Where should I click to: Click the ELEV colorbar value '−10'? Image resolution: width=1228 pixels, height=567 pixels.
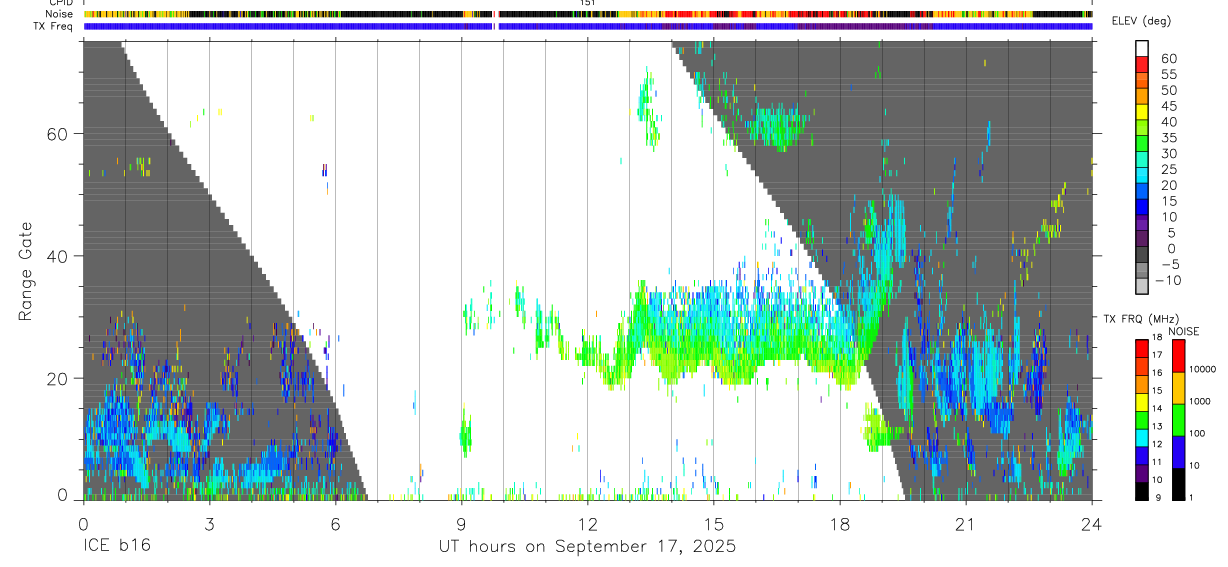pos(1166,280)
